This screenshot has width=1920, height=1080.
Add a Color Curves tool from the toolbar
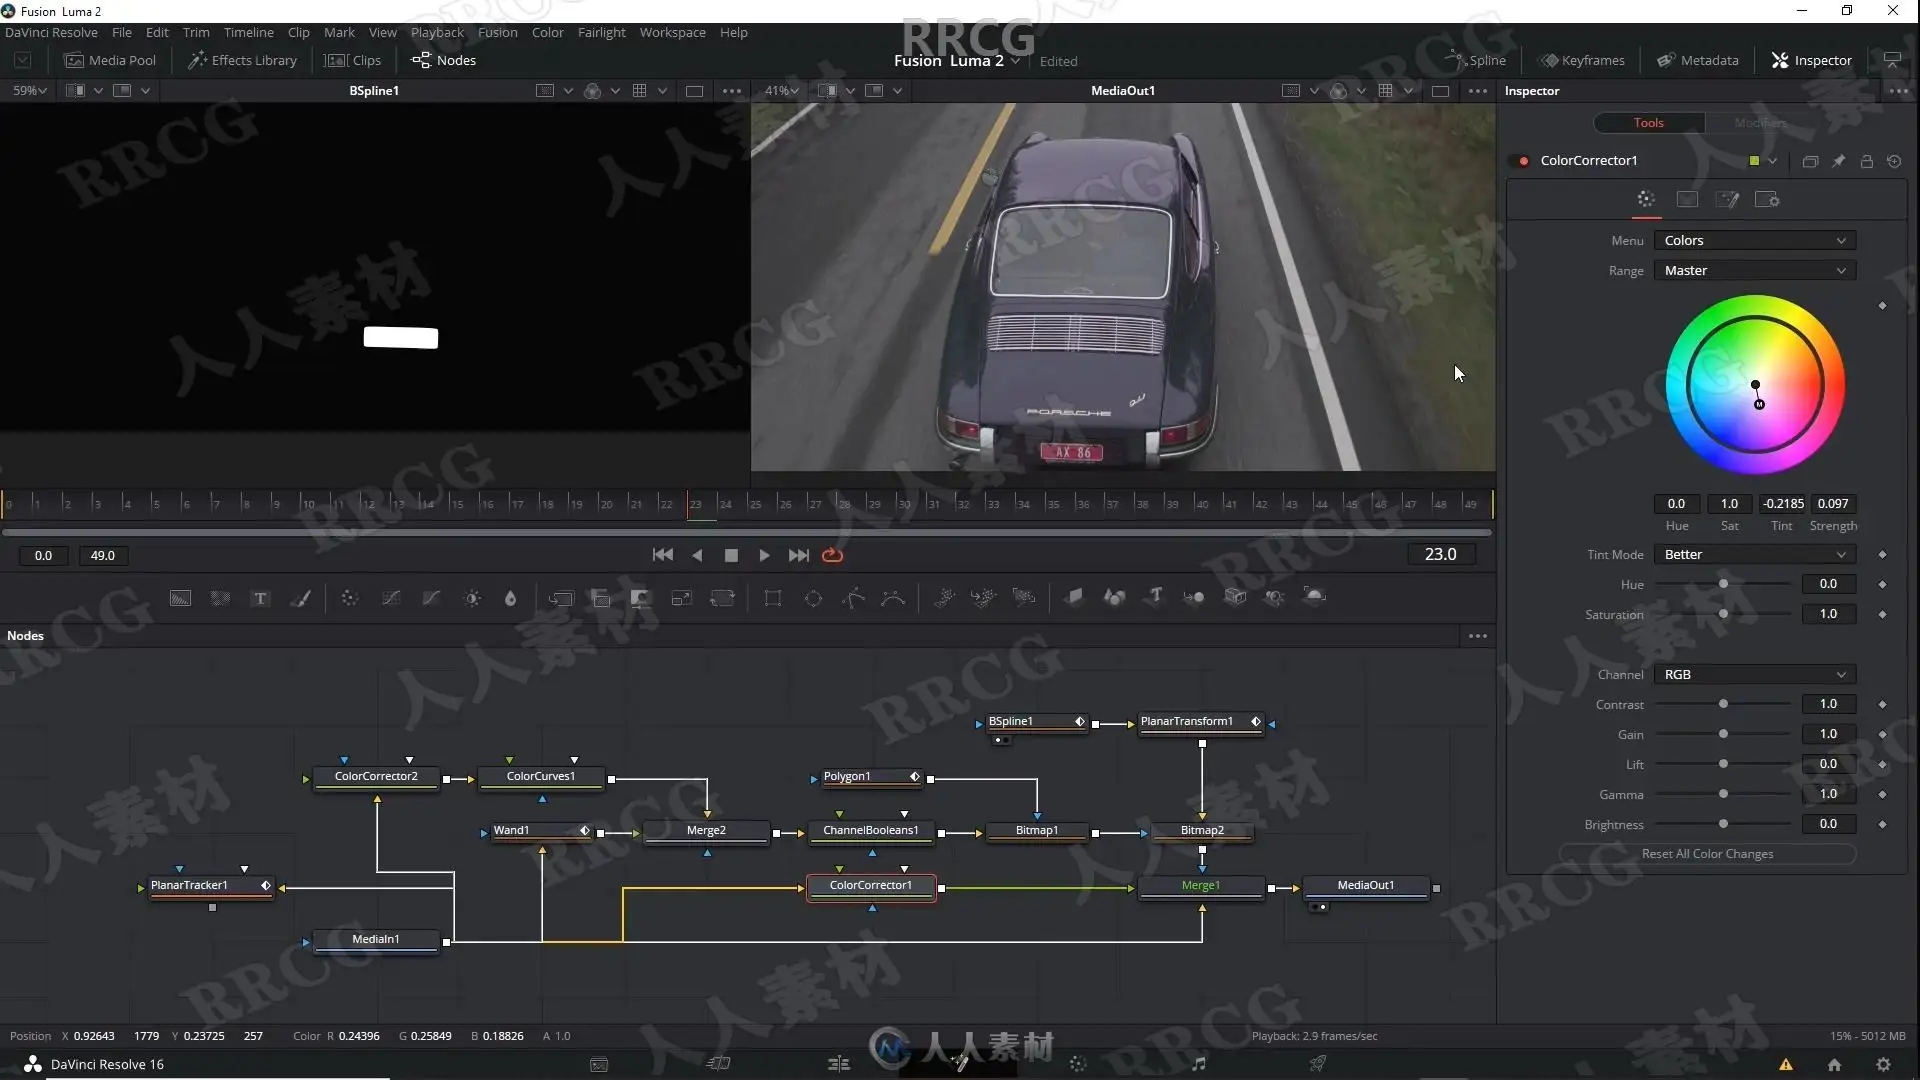pos(391,598)
